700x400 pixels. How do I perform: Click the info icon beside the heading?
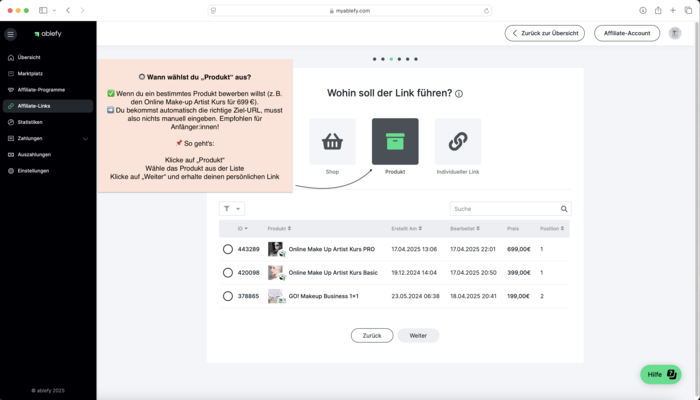click(459, 94)
